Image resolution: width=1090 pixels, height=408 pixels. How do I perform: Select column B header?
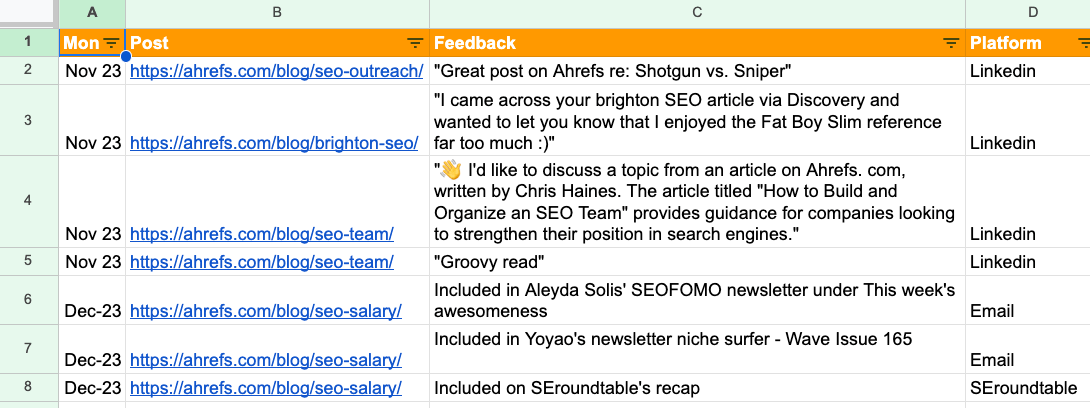[x=277, y=13]
